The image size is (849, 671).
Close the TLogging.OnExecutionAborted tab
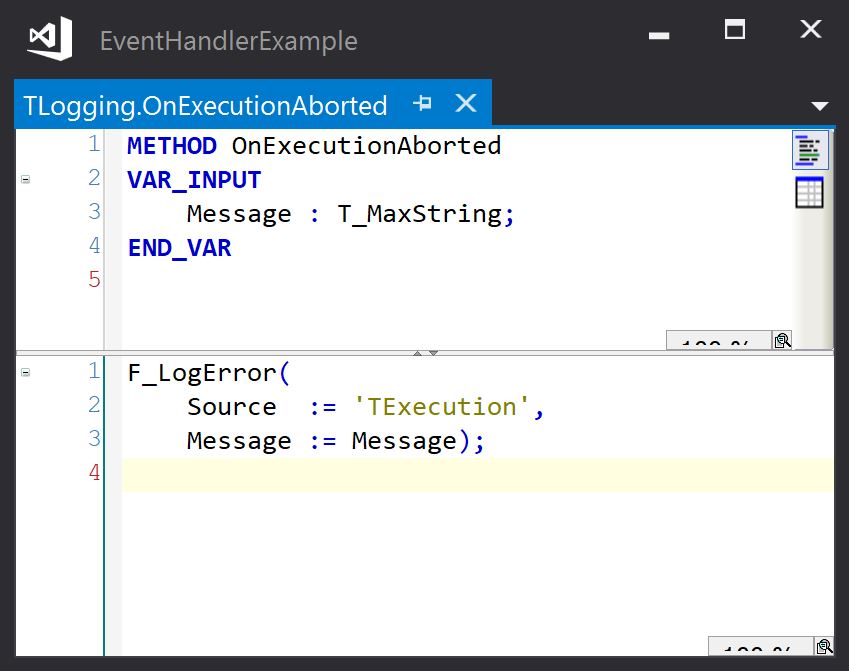466,103
